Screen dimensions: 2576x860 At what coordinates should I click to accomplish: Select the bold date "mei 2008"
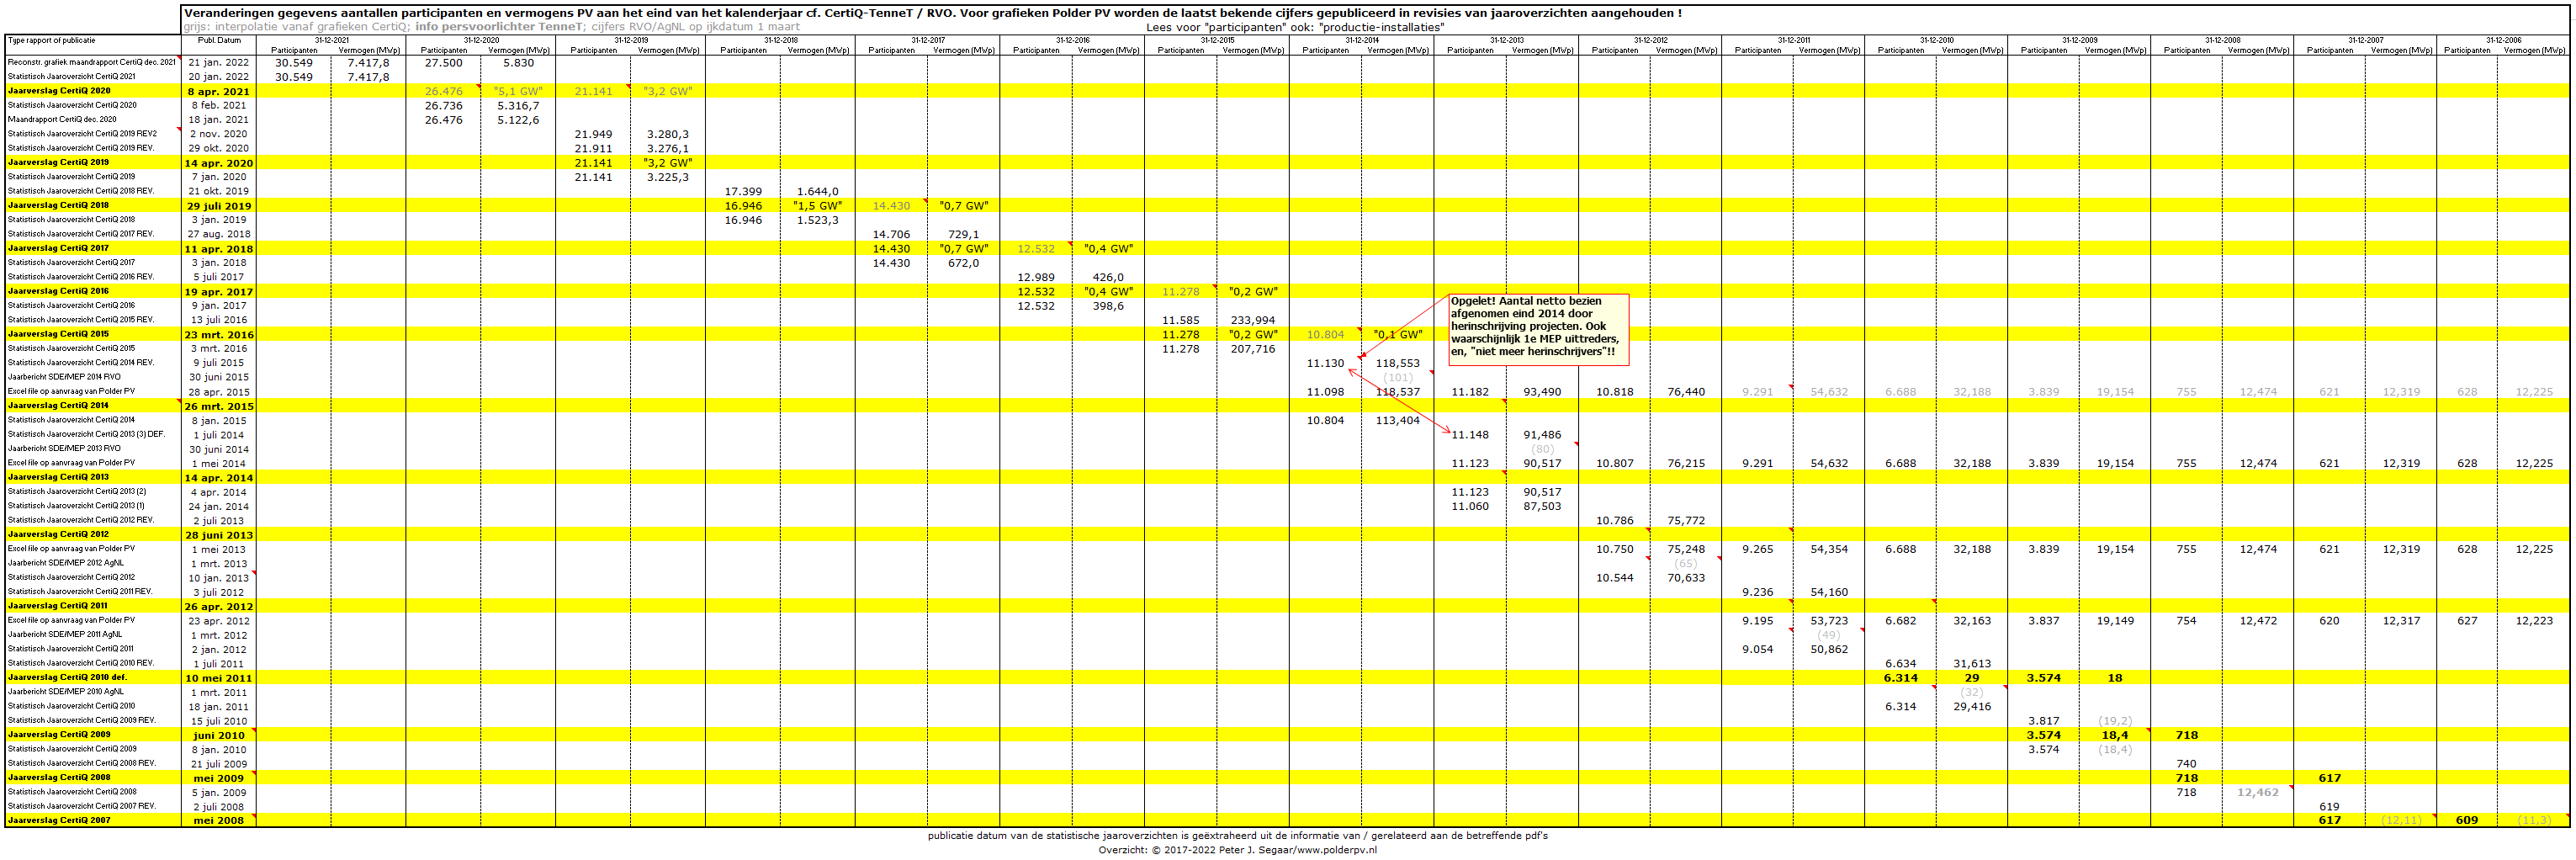coord(219,821)
